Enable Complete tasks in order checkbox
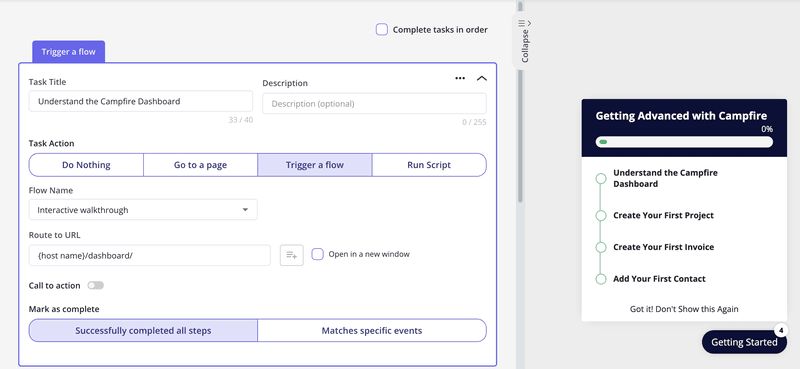 (x=382, y=30)
